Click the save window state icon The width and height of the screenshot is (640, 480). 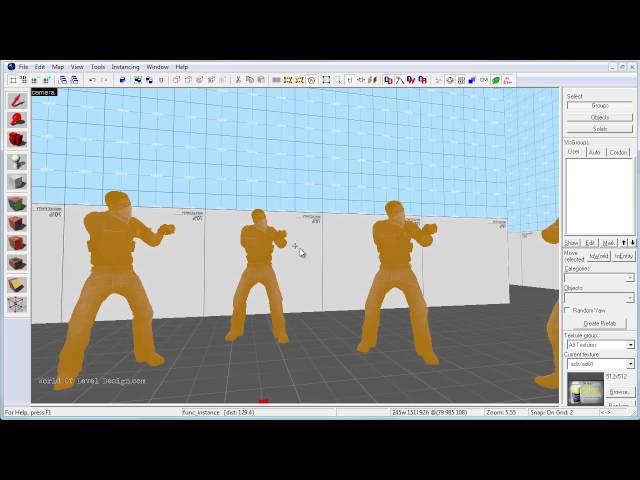(74, 80)
